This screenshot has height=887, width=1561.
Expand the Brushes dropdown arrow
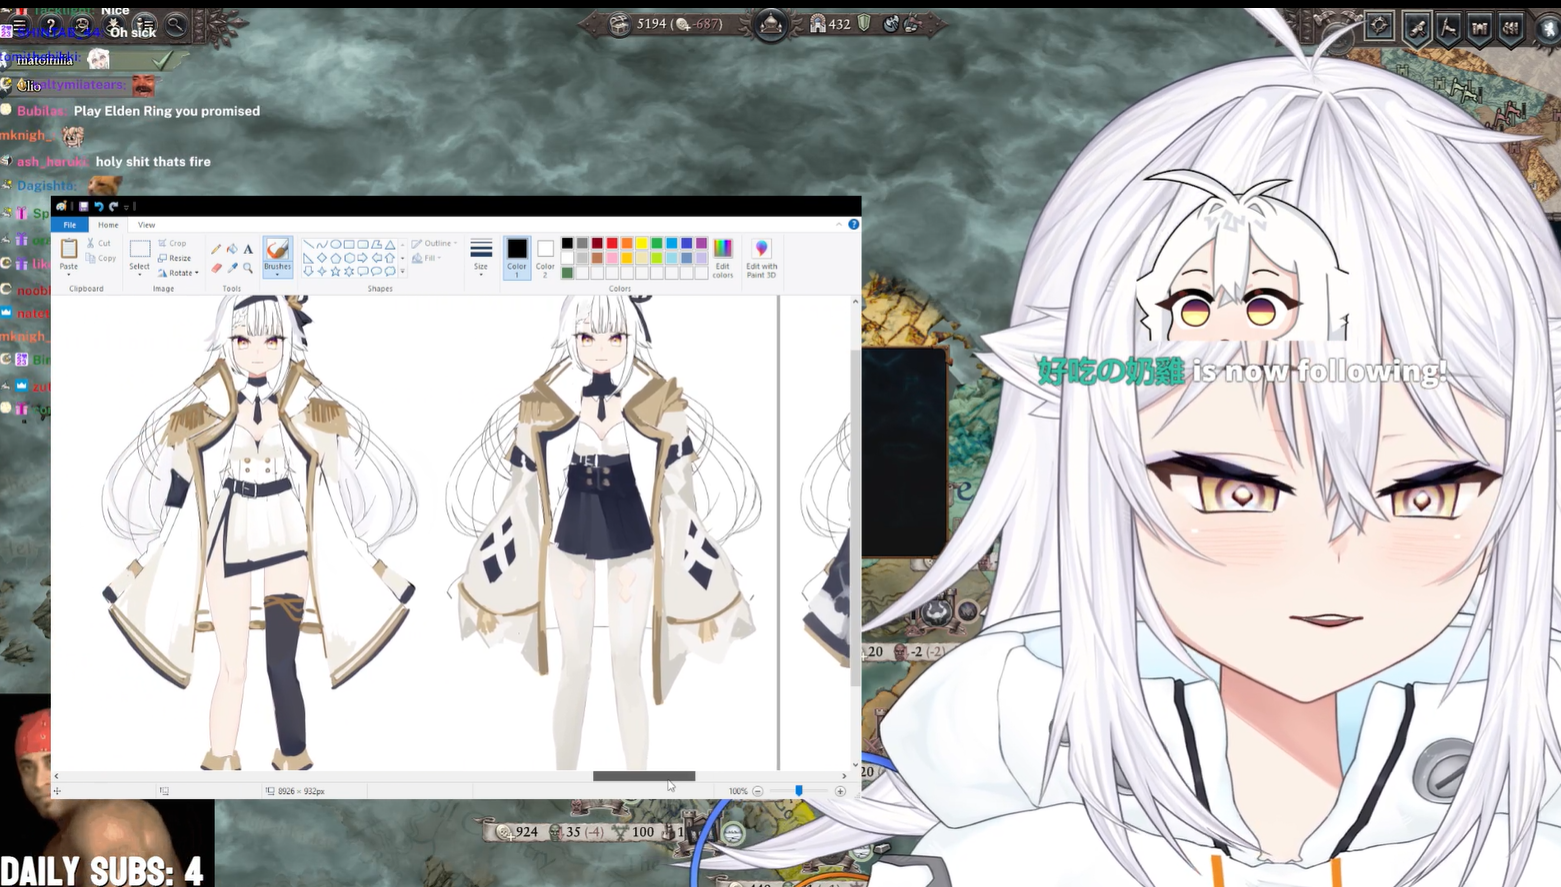(x=277, y=273)
